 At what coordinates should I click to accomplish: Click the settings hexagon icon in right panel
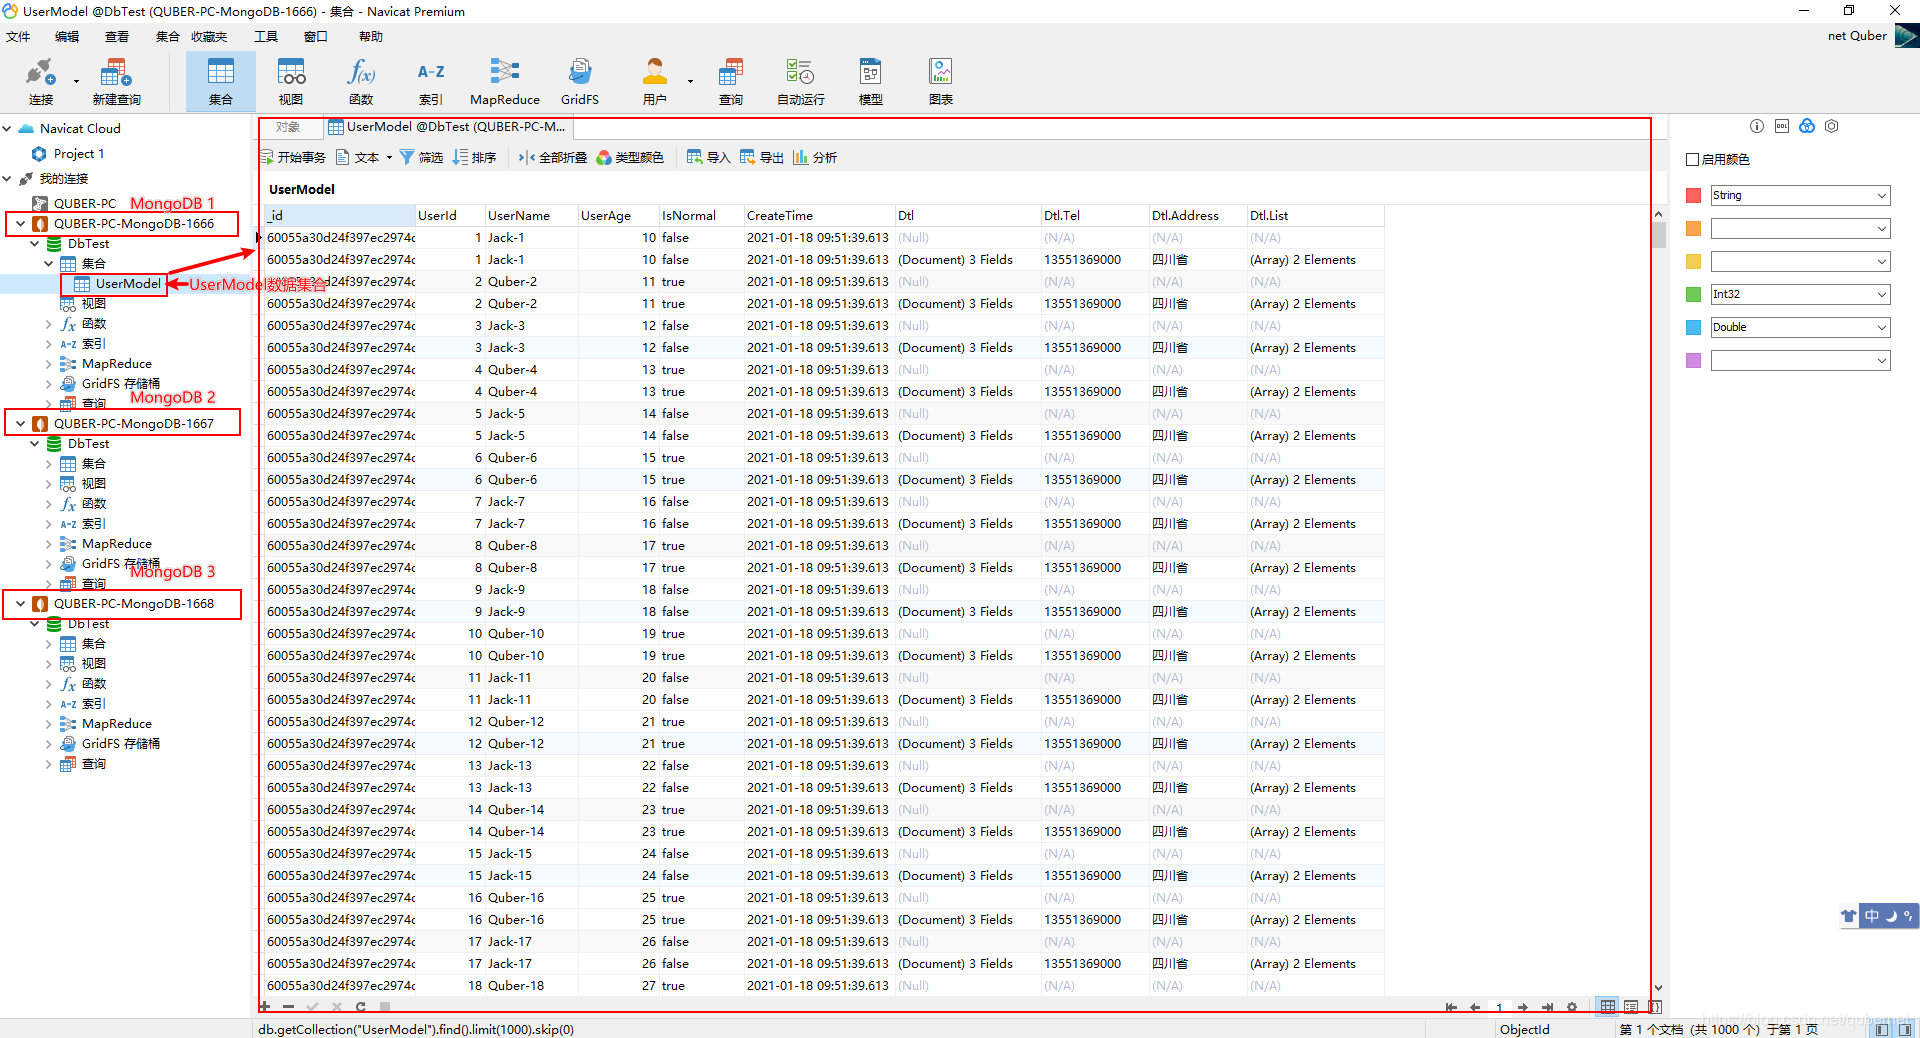point(1832,126)
